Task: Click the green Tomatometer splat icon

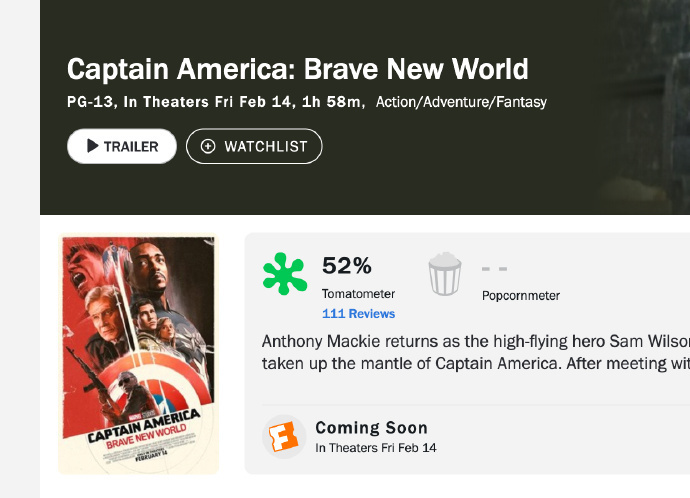Action: (x=284, y=274)
